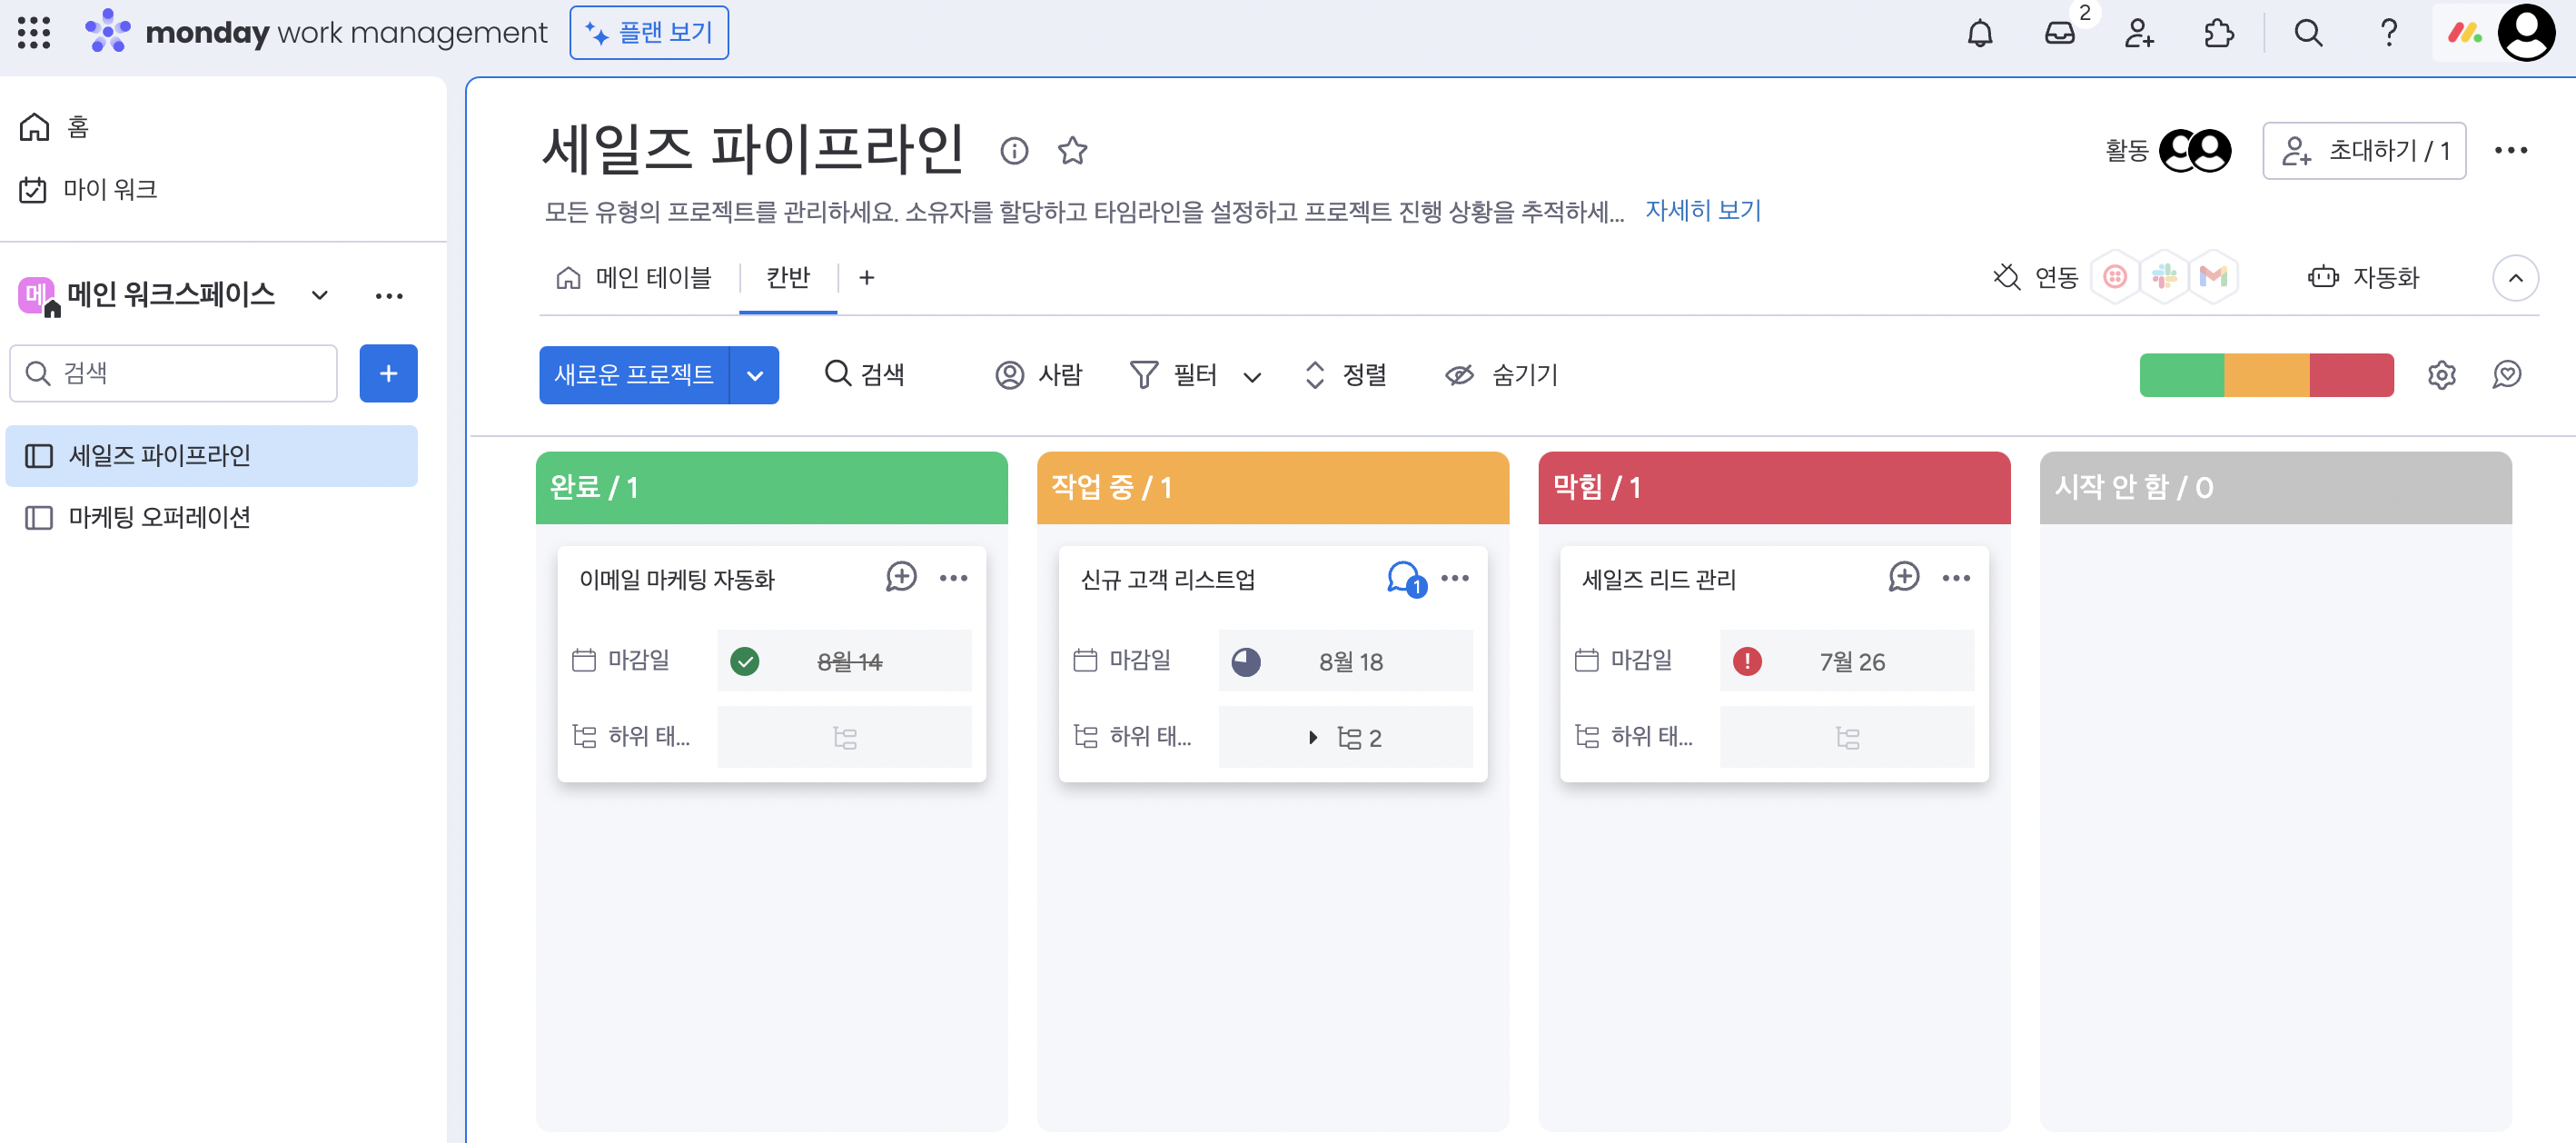Click the 자세히 보기 link
This screenshot has width=2576, height=1143.
coord(1702,211)
